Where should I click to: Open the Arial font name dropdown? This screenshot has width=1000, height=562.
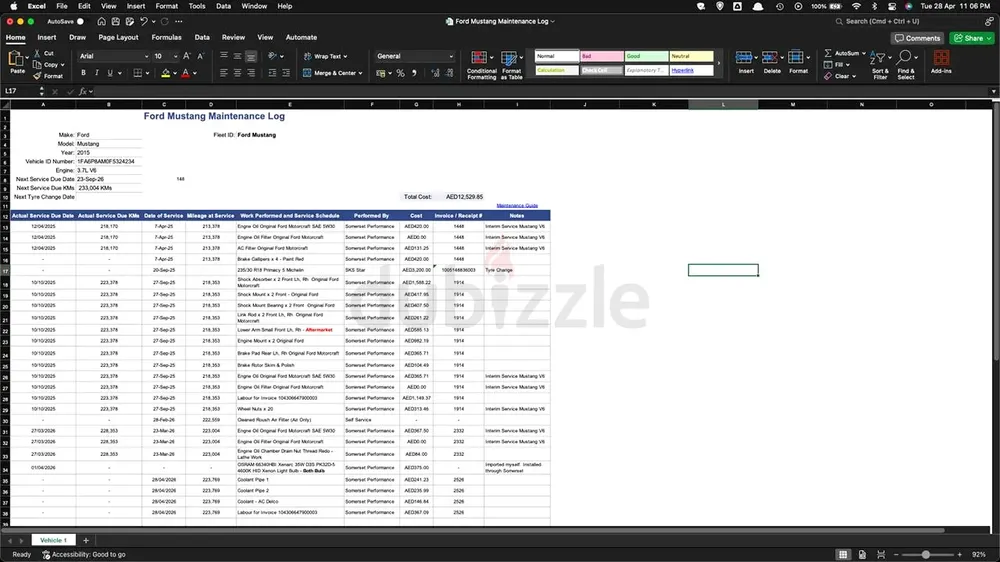click(146, 56)
